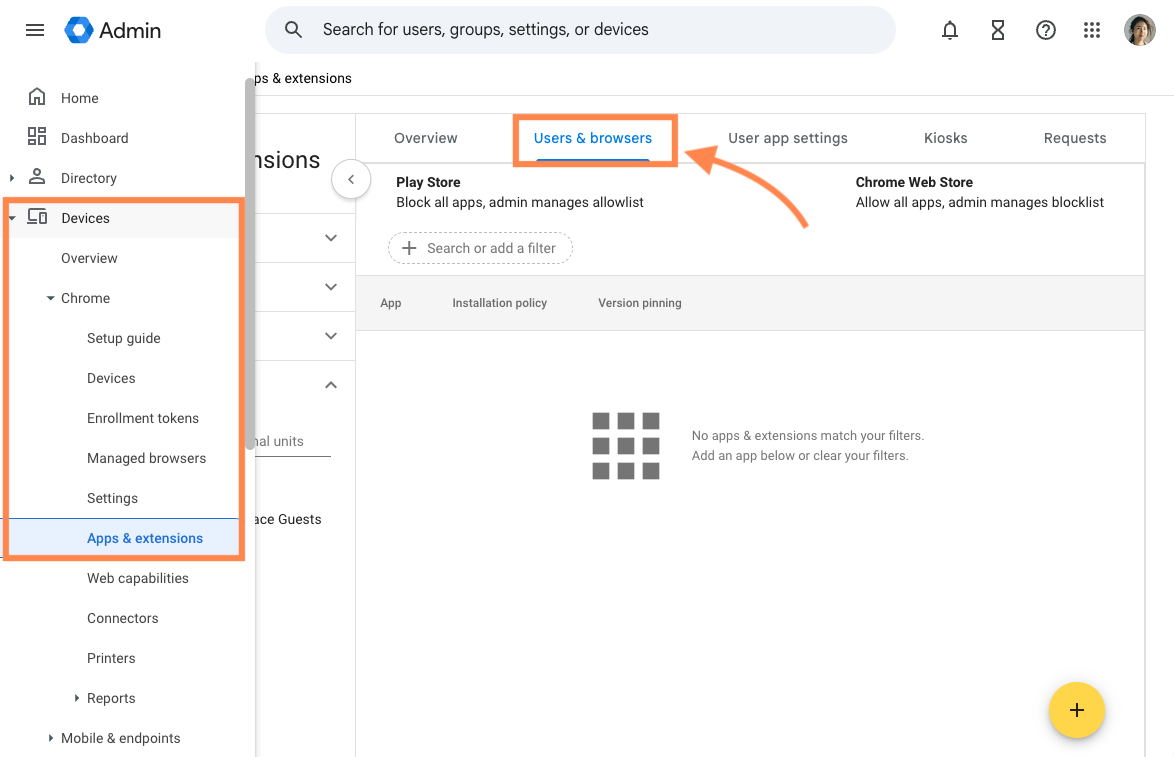Open notifications bell

point(949,30)
